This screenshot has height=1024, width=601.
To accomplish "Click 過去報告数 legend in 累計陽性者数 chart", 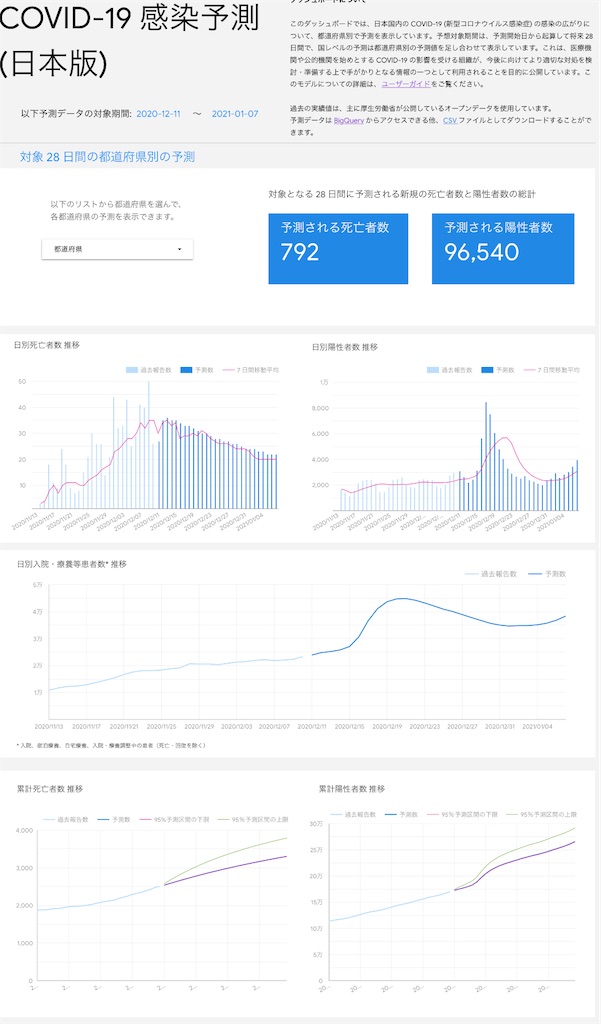I will coord(353,815).
